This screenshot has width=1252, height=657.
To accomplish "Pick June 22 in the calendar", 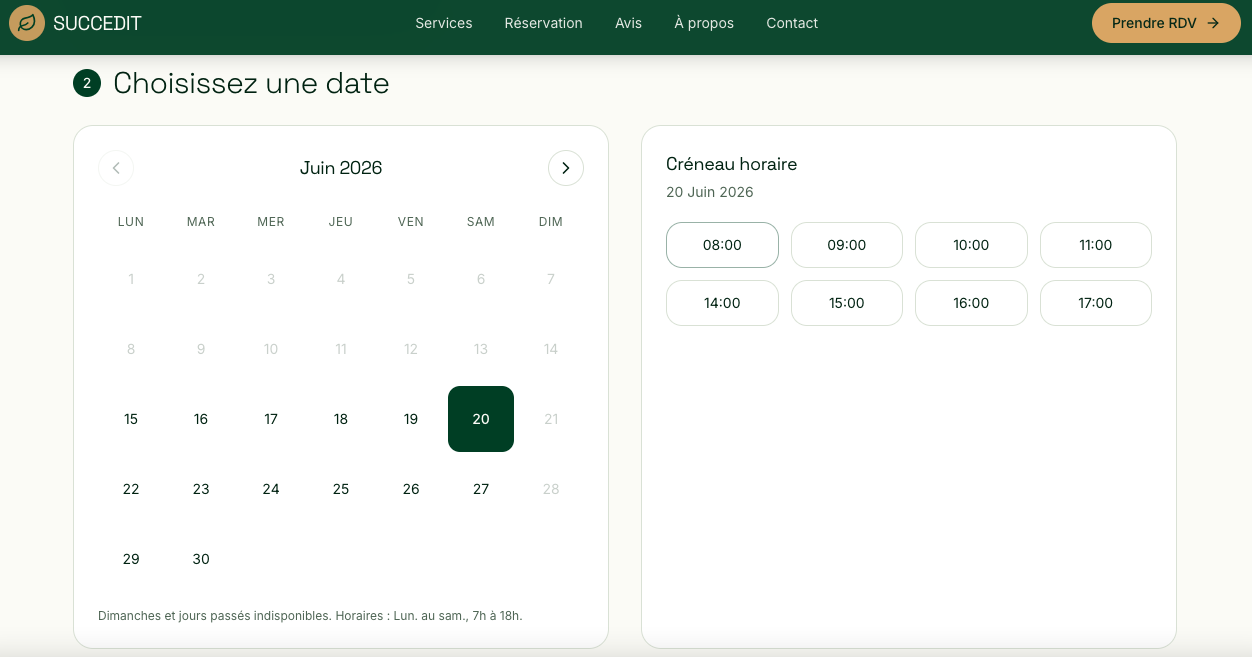I will pyautogui.click(x=131, y=489).
